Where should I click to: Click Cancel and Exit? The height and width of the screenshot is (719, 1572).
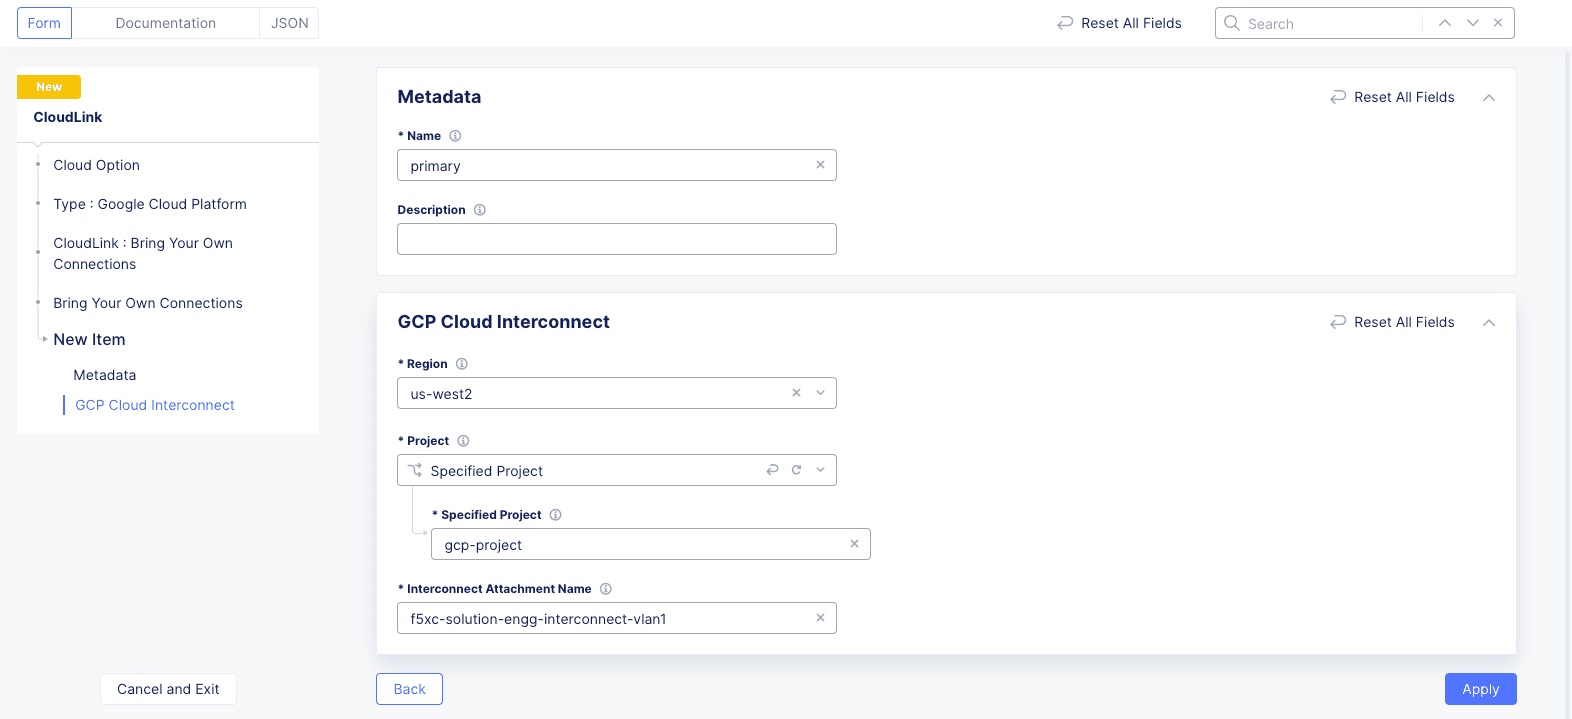click(168, 689)
